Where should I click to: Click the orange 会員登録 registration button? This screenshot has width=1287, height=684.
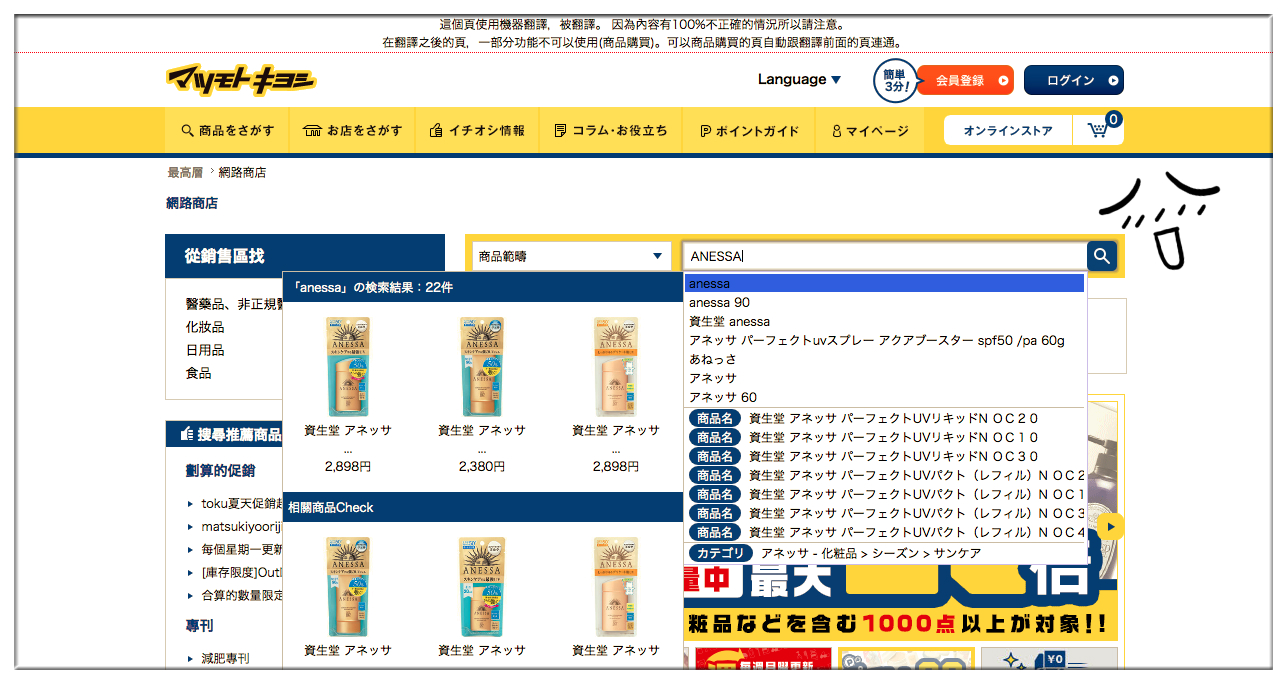964,81
